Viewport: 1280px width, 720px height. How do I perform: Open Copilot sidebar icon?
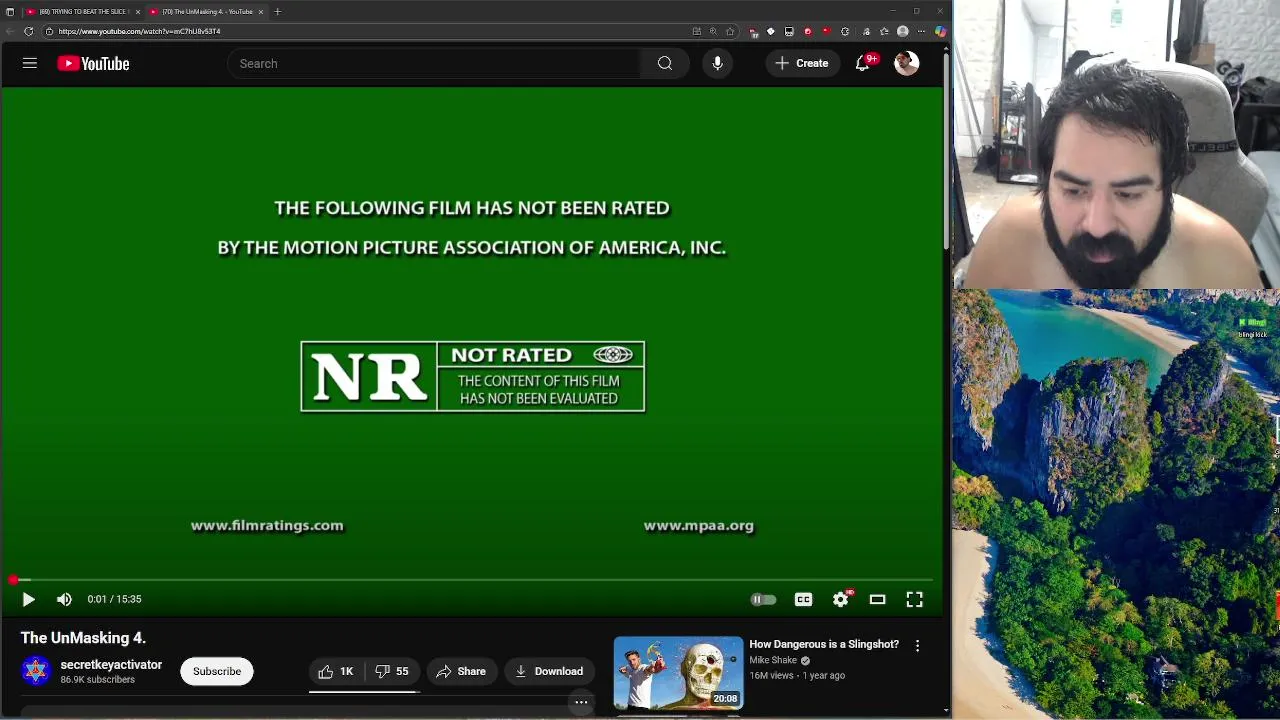(x=940, y=31)
